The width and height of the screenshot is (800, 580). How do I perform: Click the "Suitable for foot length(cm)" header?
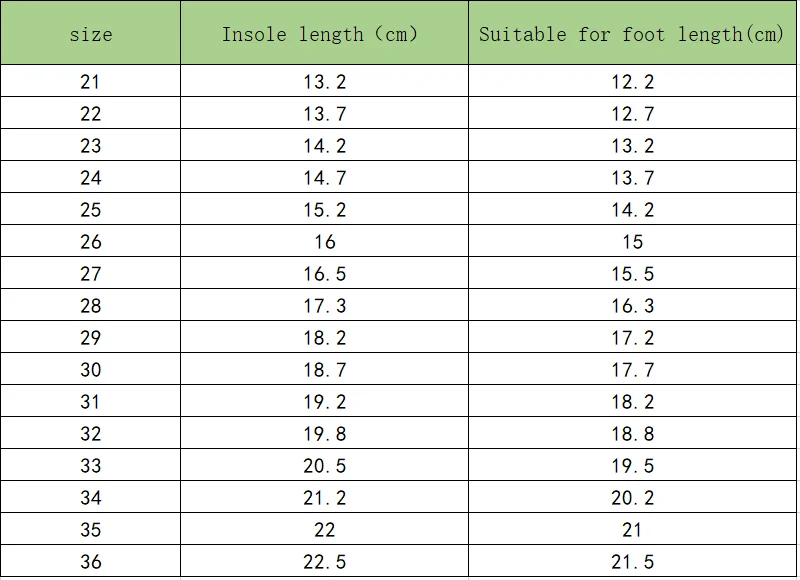pyautogui.click(x=632, y=34)
